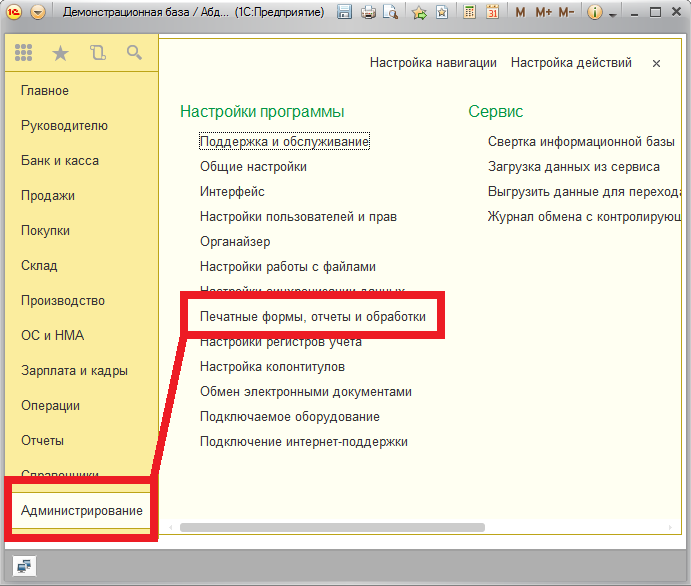Click the add to favorites star icon
Viewport: 691px width, 586px height.
(419, 13)
